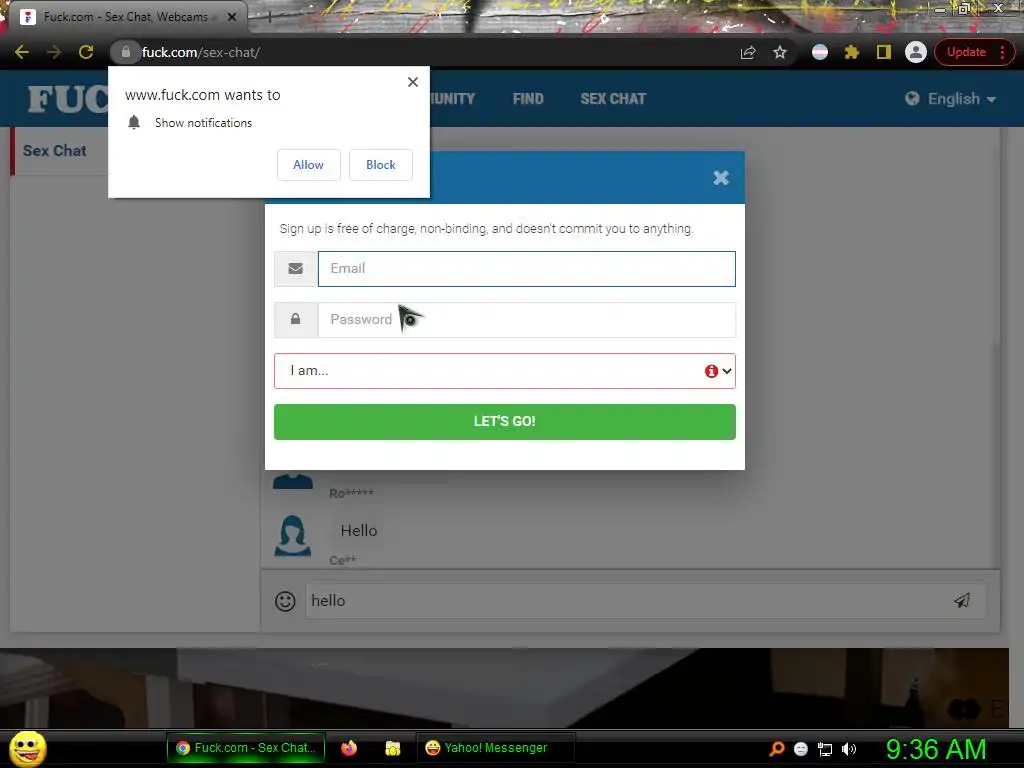The height and width of the screenshot is (768, 1024).
Task: Close the sign-up dialog with X
Action: point(721,178)
